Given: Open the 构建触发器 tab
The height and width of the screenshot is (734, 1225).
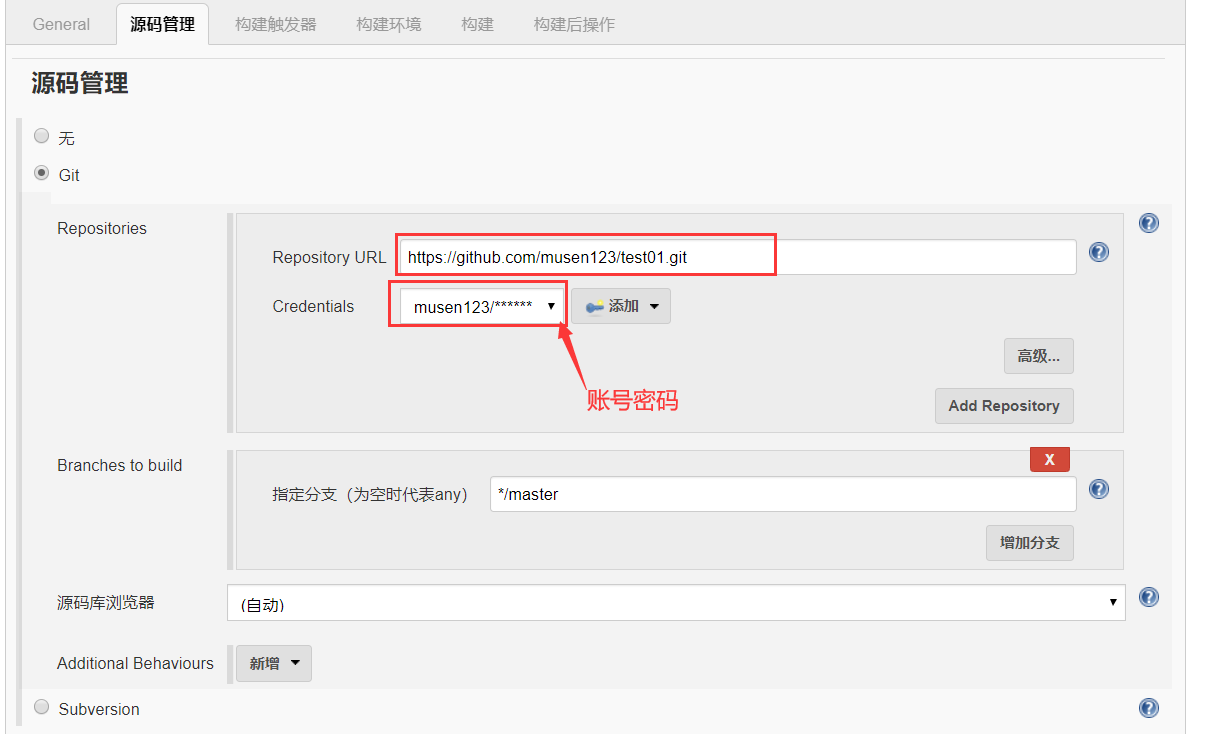Looking at the screenshot, I should (x=276, y=24).
